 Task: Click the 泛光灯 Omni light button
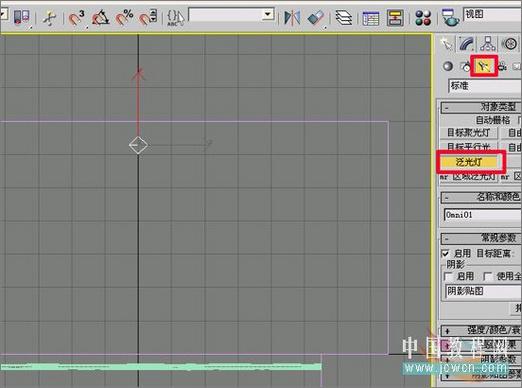[469, 162]
